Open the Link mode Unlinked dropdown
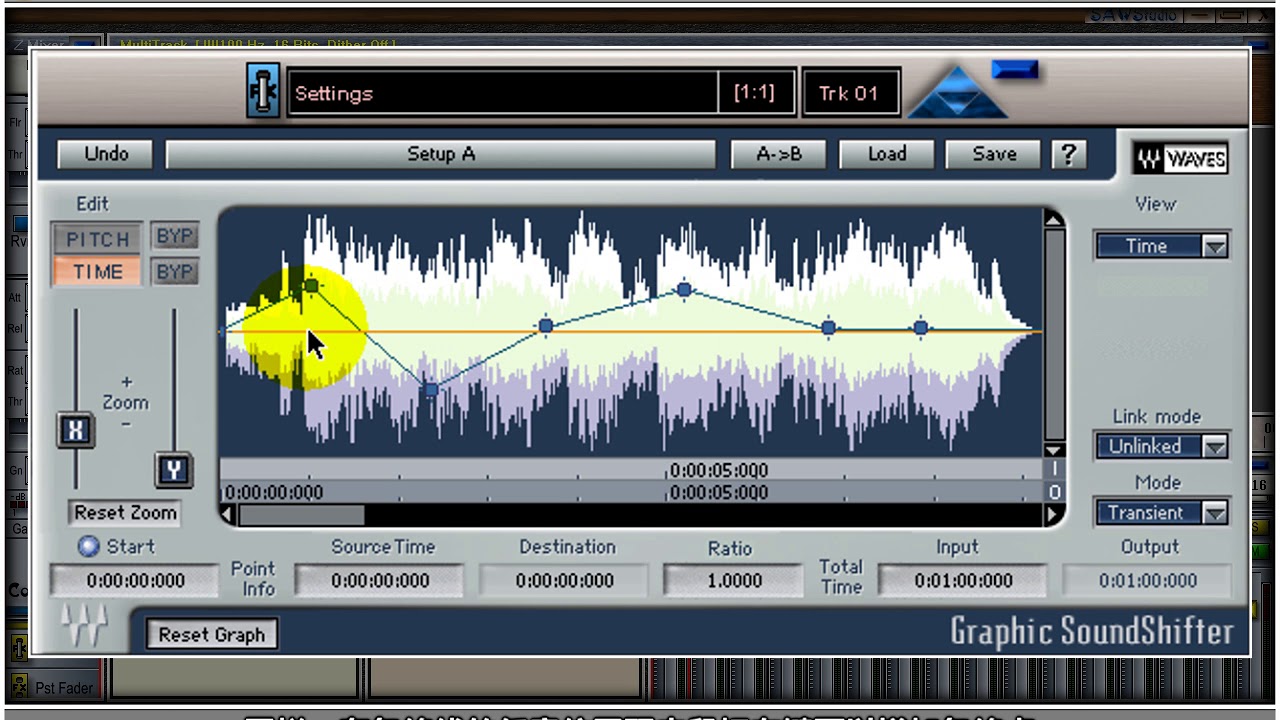 pyautogui.click(x=1162, y=446)
